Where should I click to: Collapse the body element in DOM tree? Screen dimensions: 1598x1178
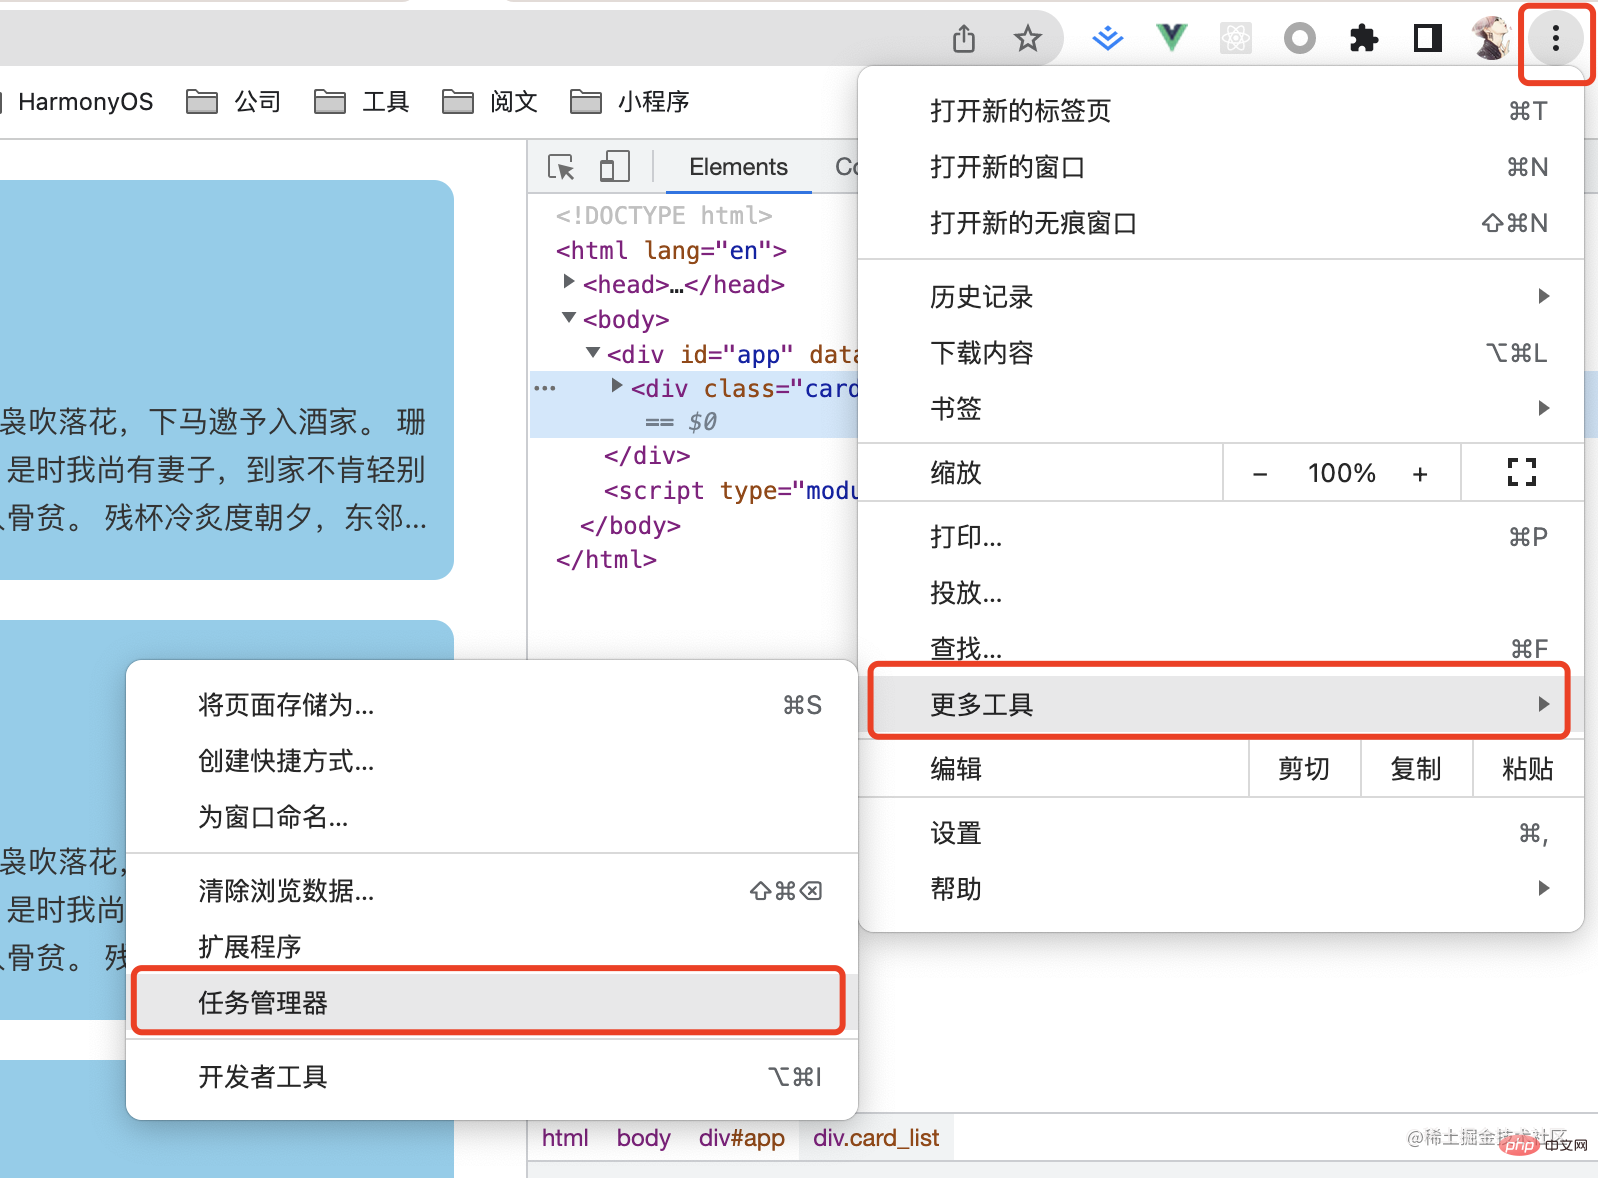pos(569,317)
